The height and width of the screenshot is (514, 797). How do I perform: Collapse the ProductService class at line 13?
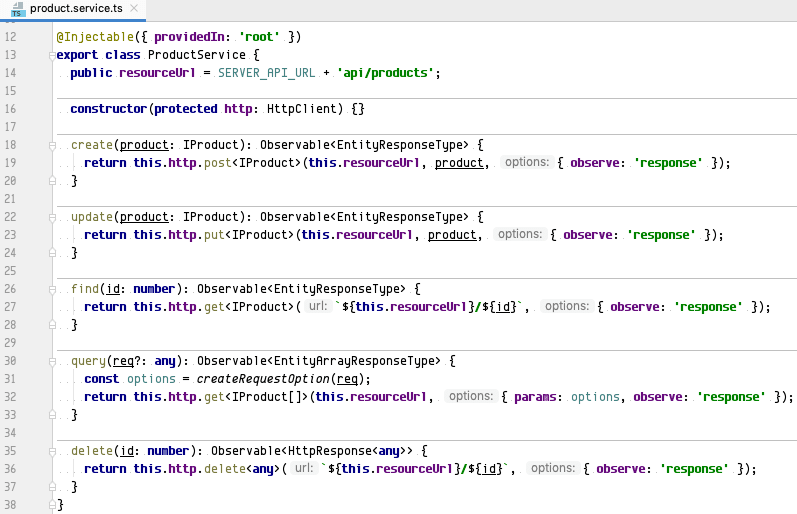[x=52, y=55]
